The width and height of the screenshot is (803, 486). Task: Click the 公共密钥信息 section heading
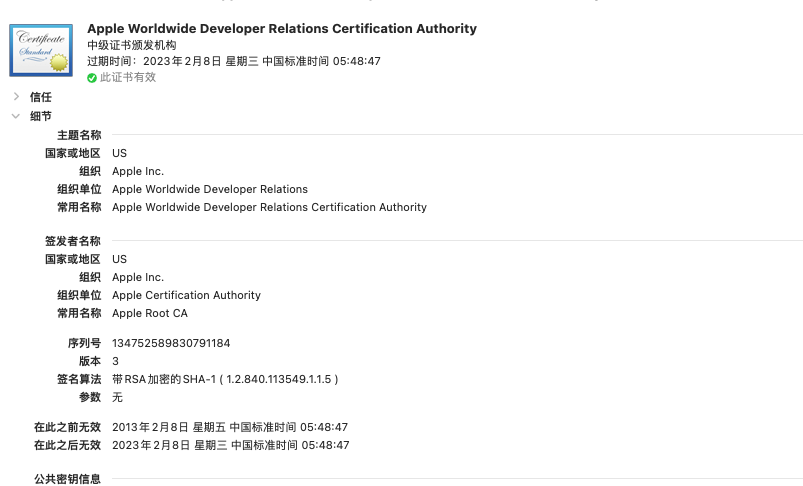click(x=67, y=479)
